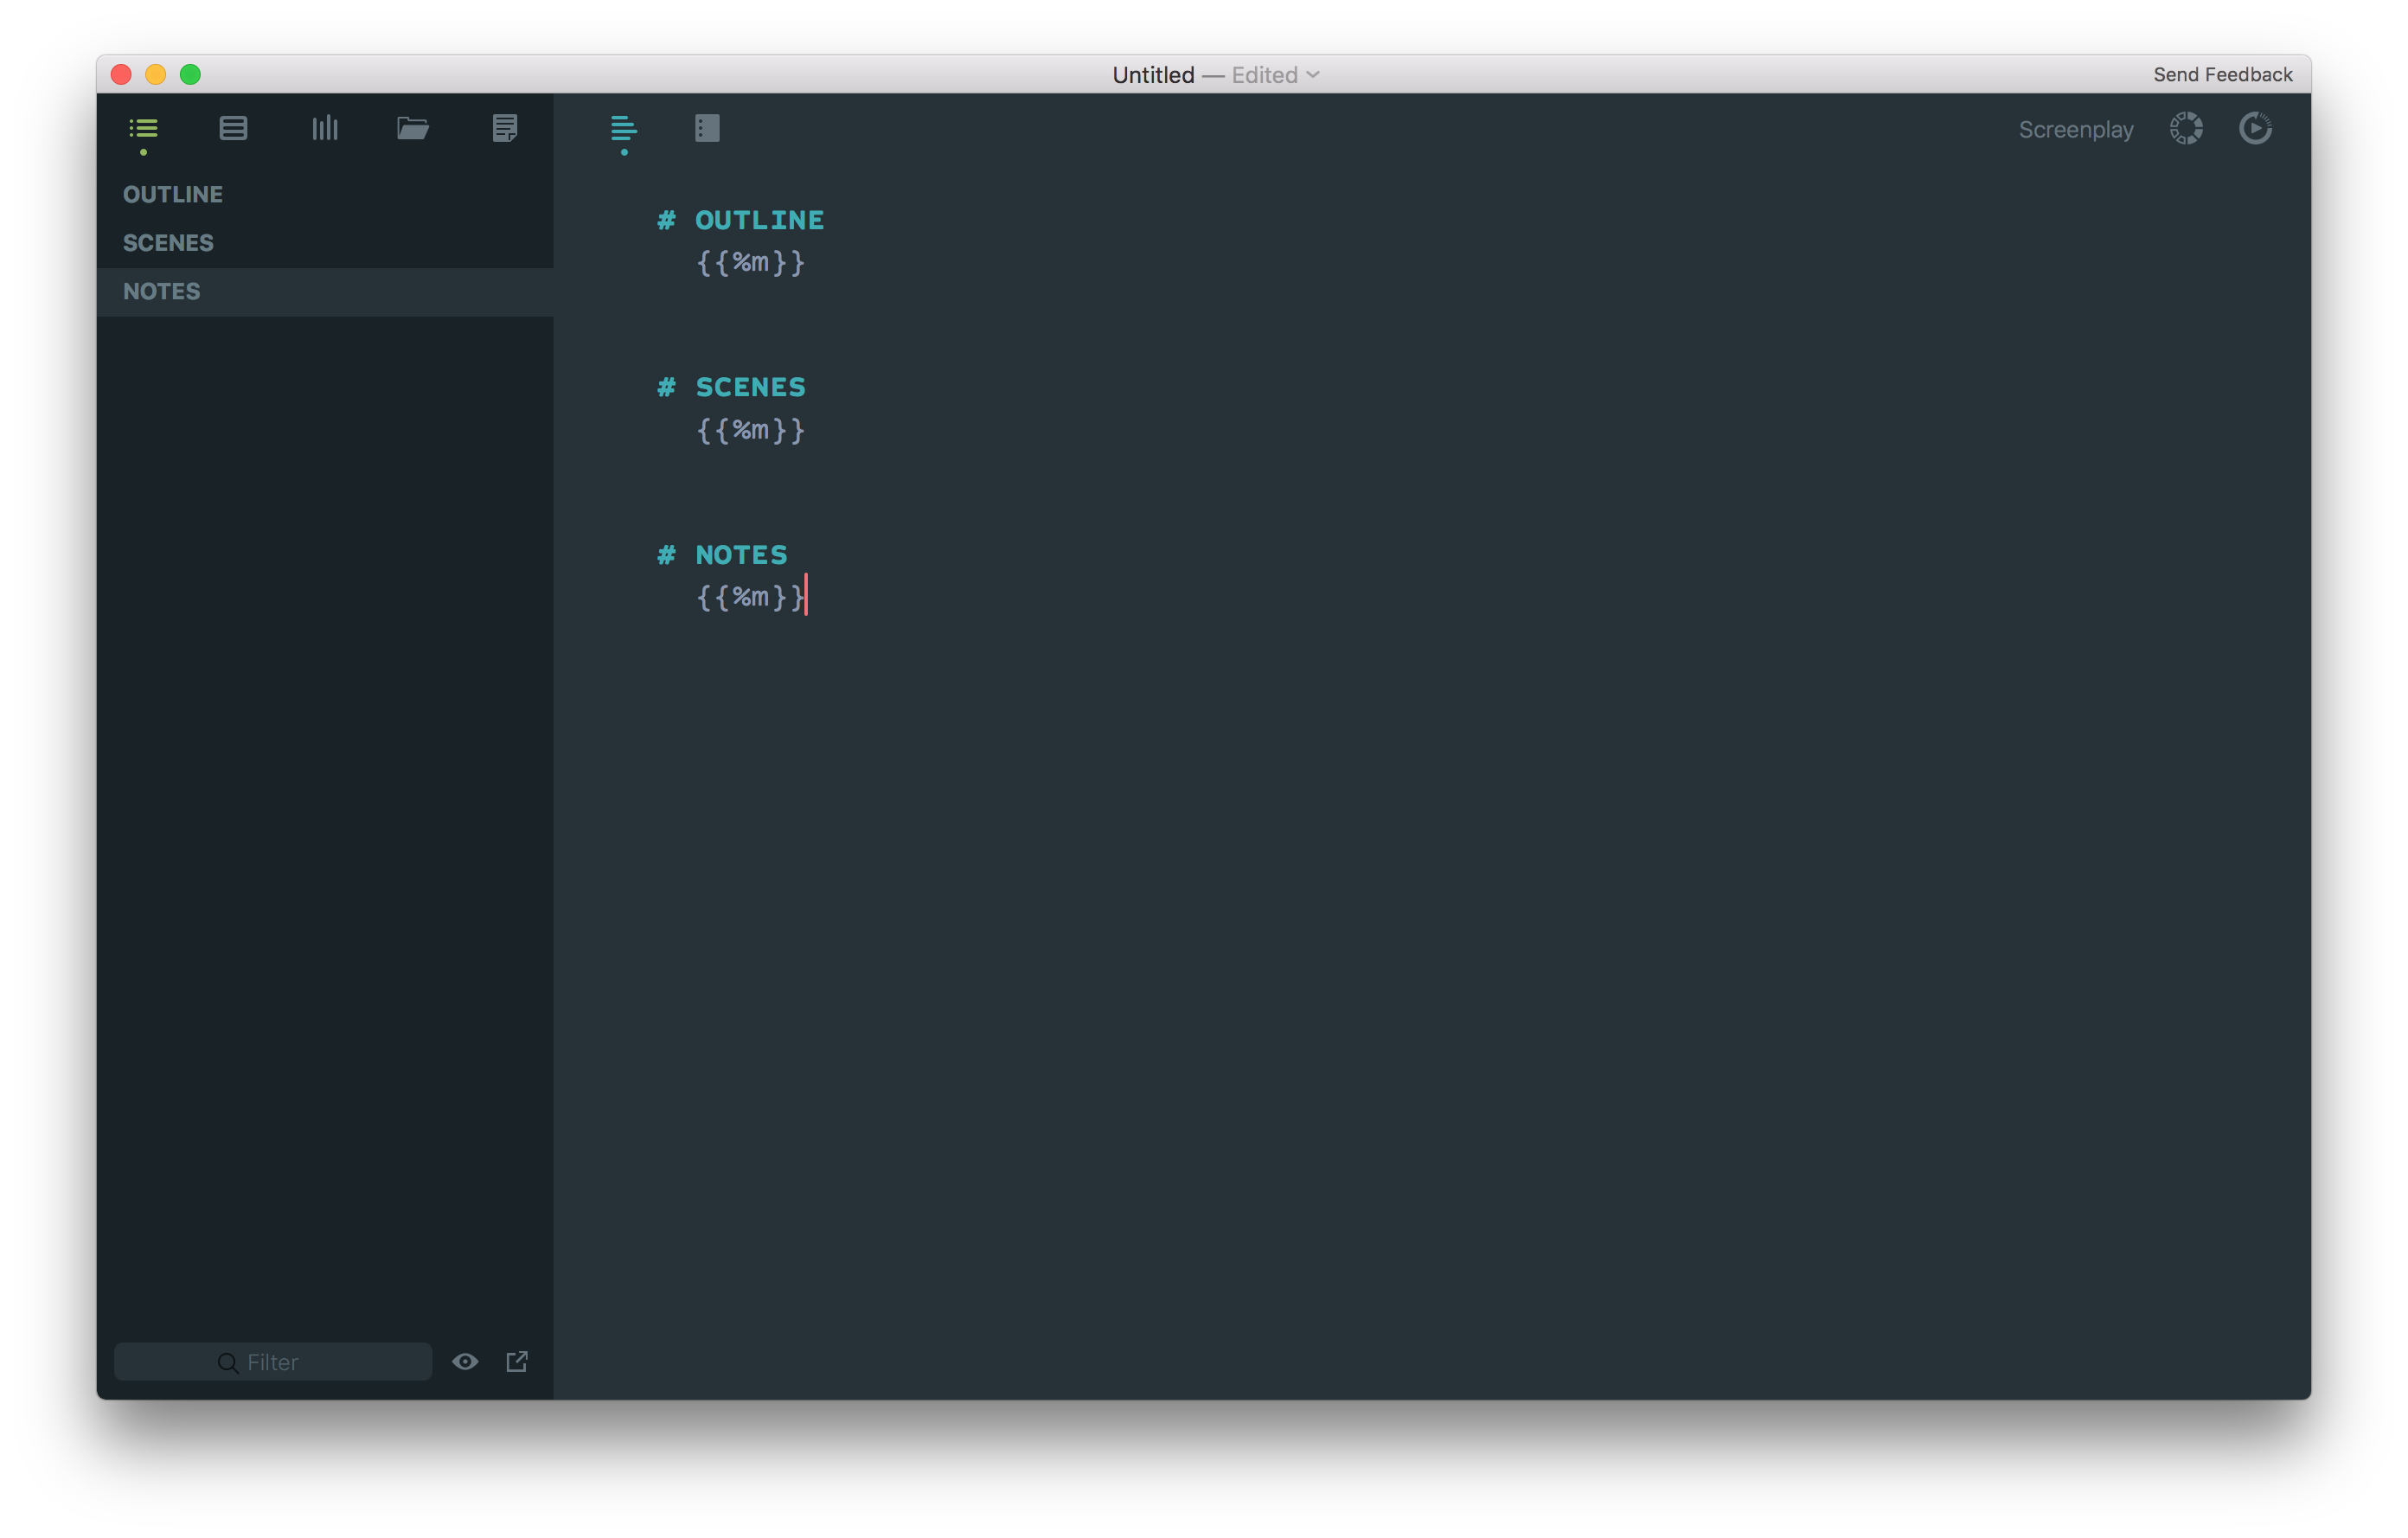This screenshot has height=1538, width=2408.
Task: Select SCENES in the sidebar
Action: click(168, 243)
